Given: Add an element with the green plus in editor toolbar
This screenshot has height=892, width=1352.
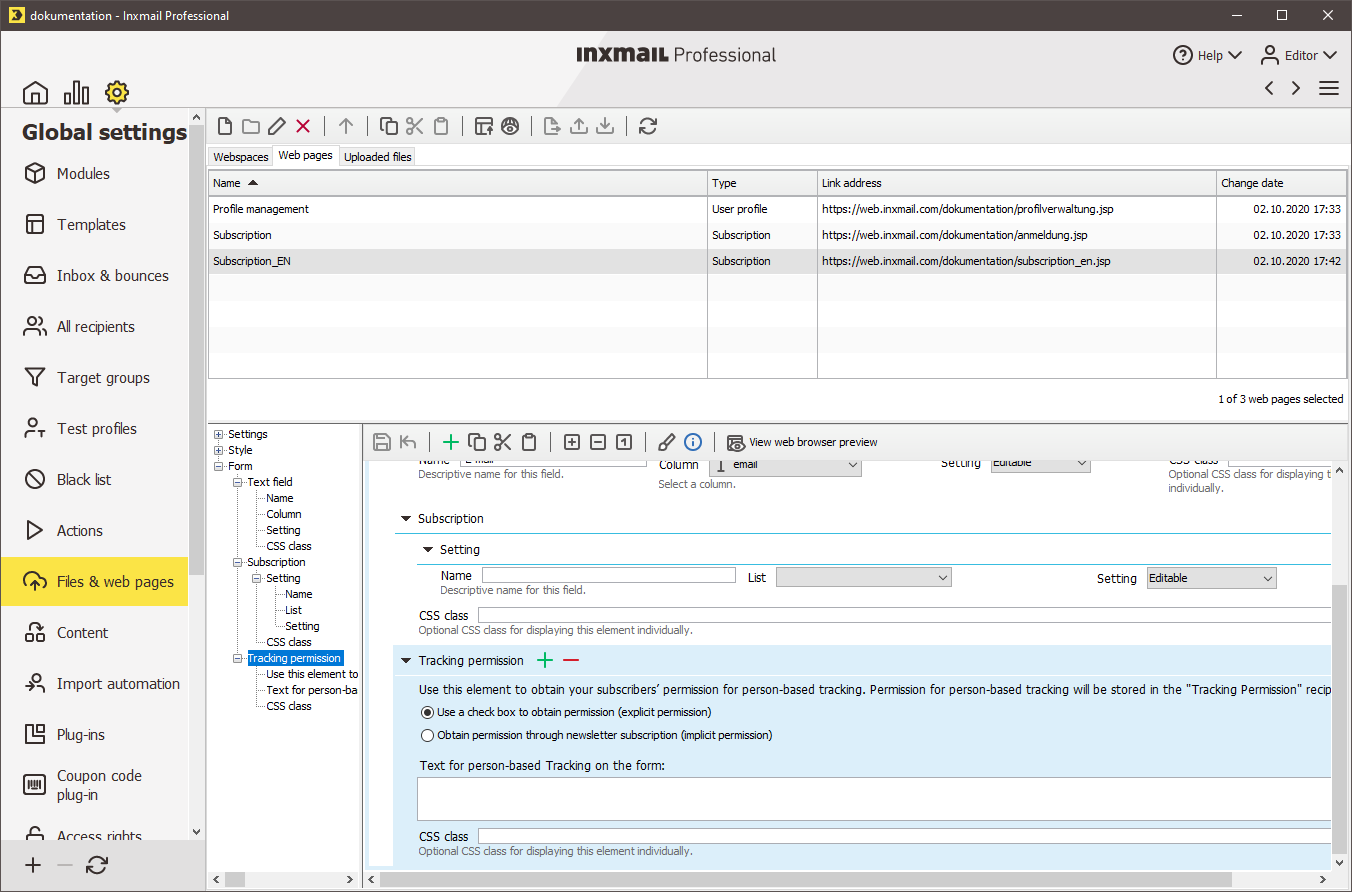Looking at the screenshot, I should coord(451,442).
